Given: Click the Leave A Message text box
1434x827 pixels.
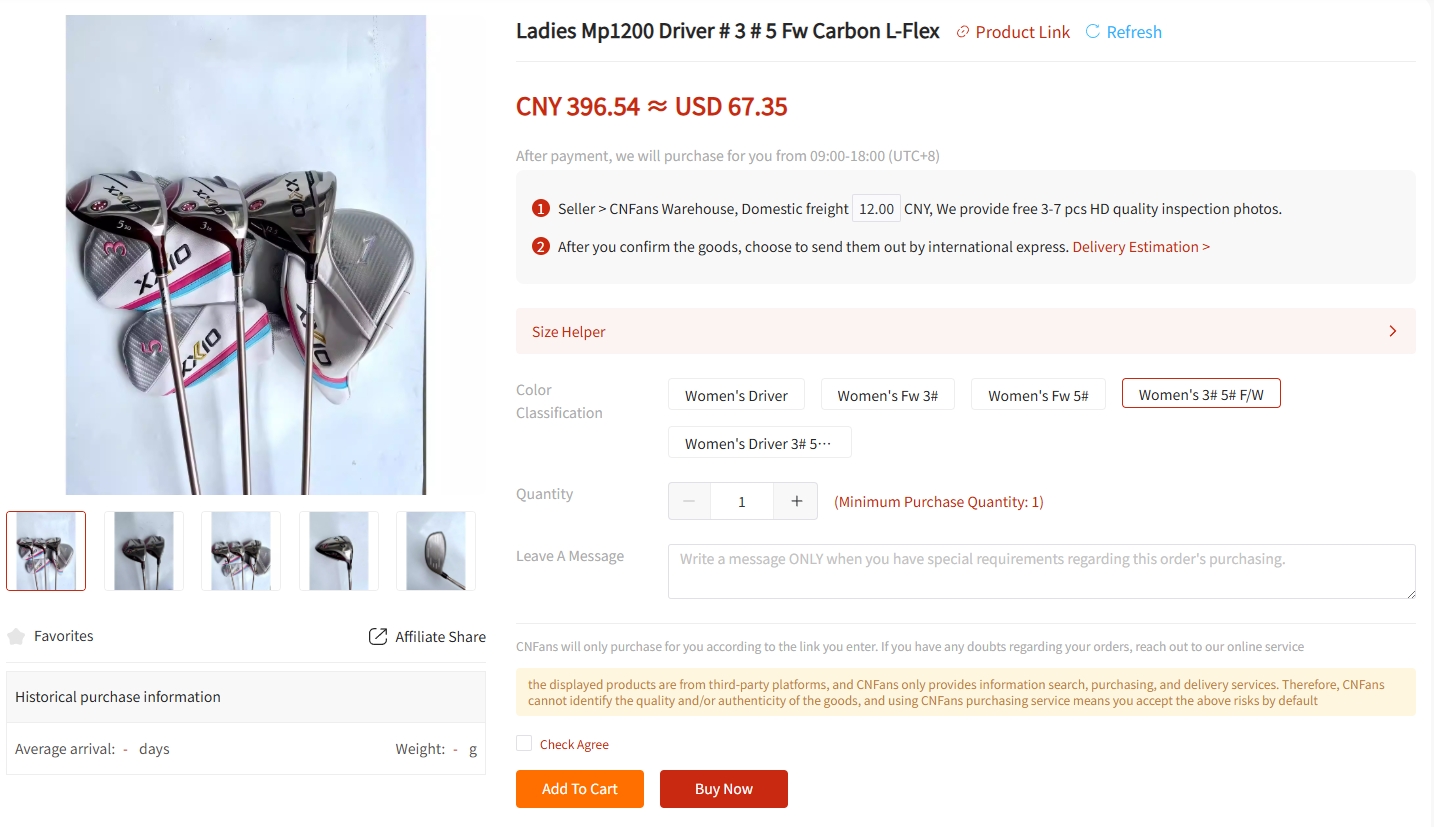Looking at the screenshot, I should (1041, 570).
